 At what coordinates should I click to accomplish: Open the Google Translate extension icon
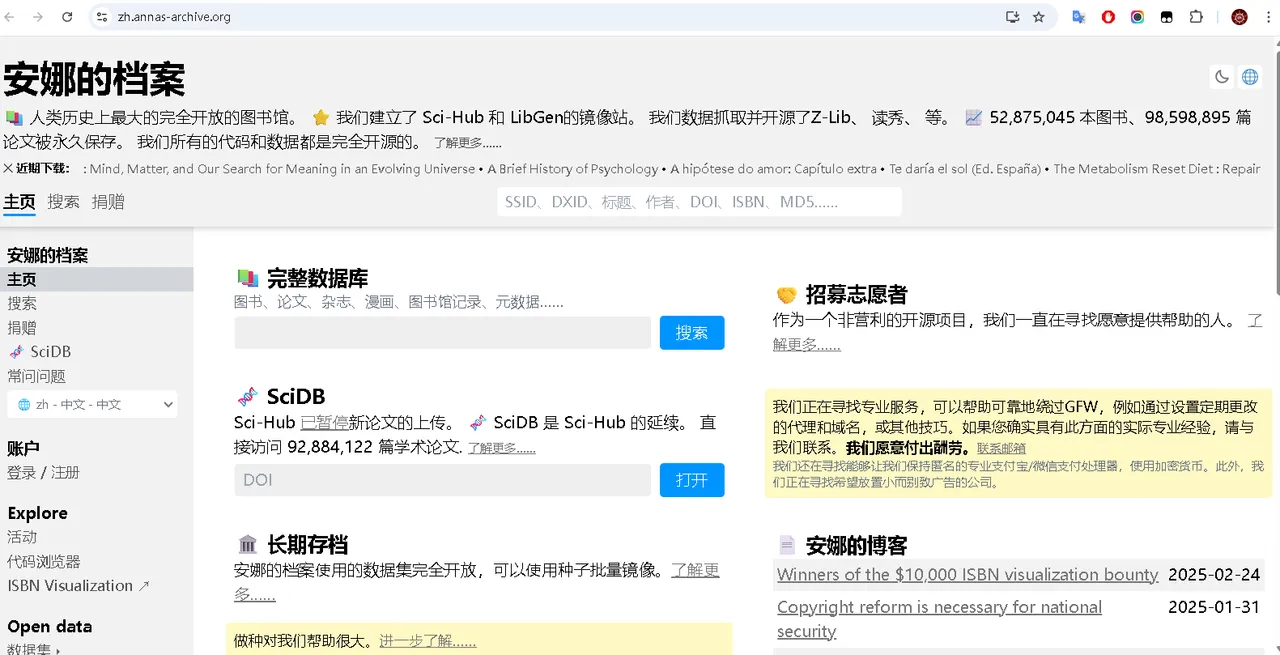(1079, 17)
